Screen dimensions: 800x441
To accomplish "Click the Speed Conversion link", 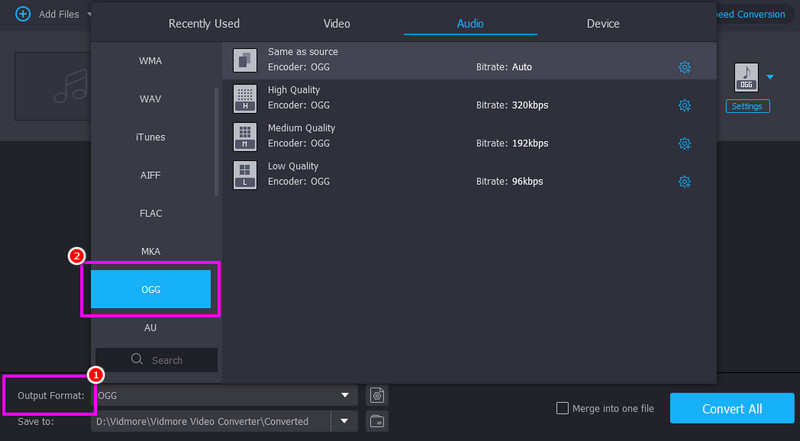I will click(x=751, y=14).
